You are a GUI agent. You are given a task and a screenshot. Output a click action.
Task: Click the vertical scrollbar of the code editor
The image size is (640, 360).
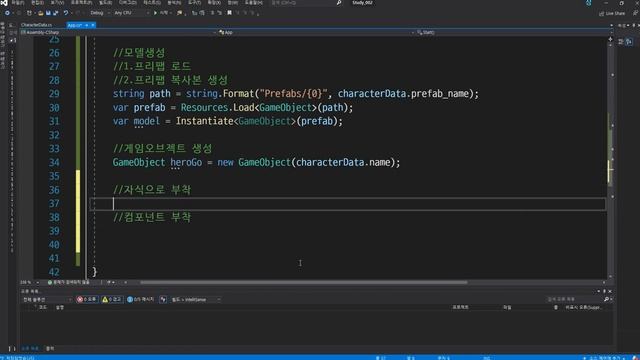611,159
